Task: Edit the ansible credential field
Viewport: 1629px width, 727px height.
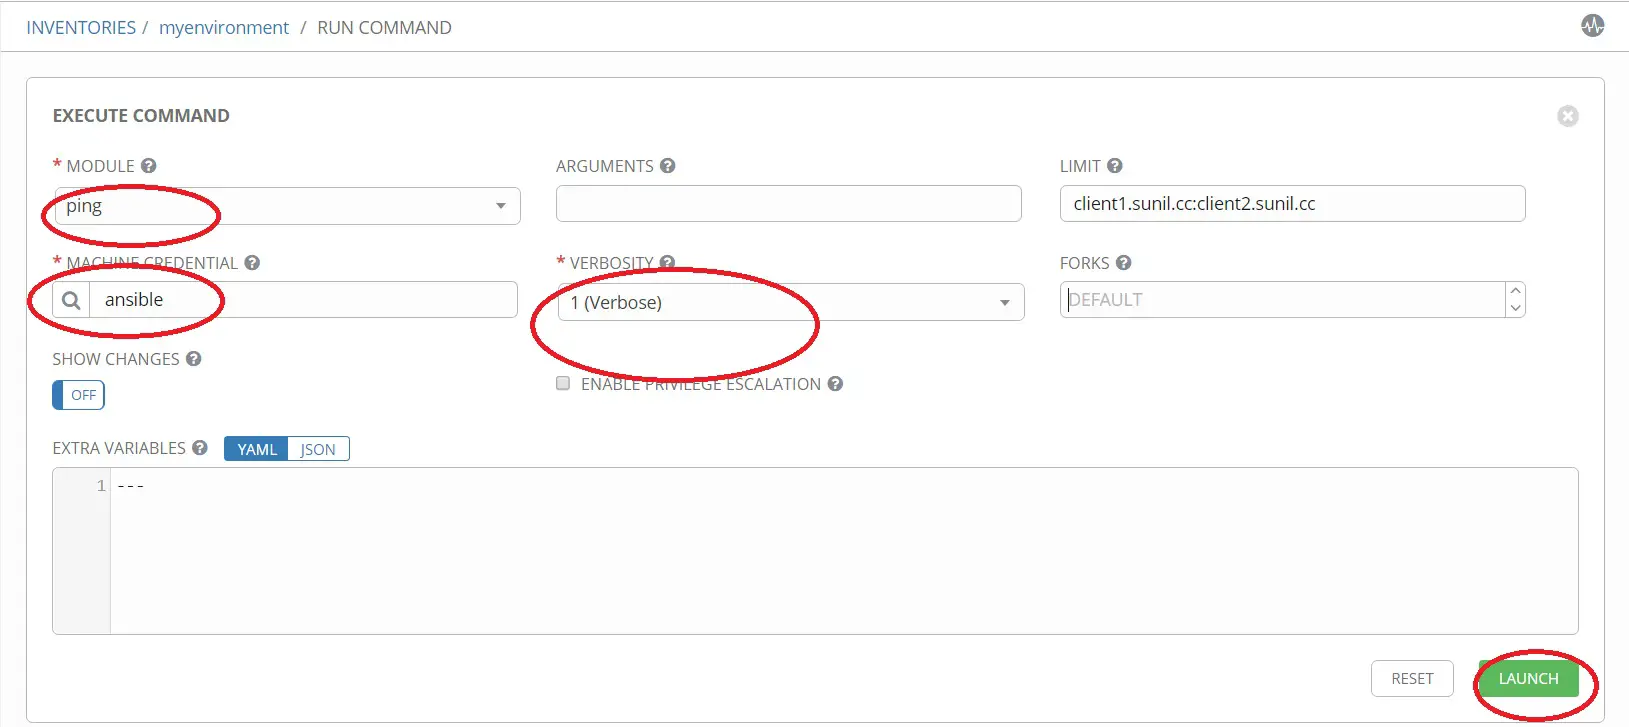Action: [x=303, y=300]
